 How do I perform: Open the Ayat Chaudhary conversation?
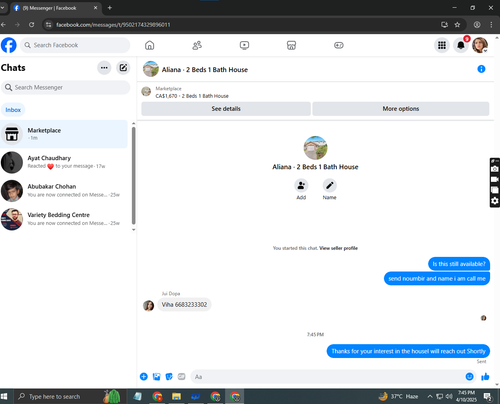pyautogui.click(x=64, y=162)
